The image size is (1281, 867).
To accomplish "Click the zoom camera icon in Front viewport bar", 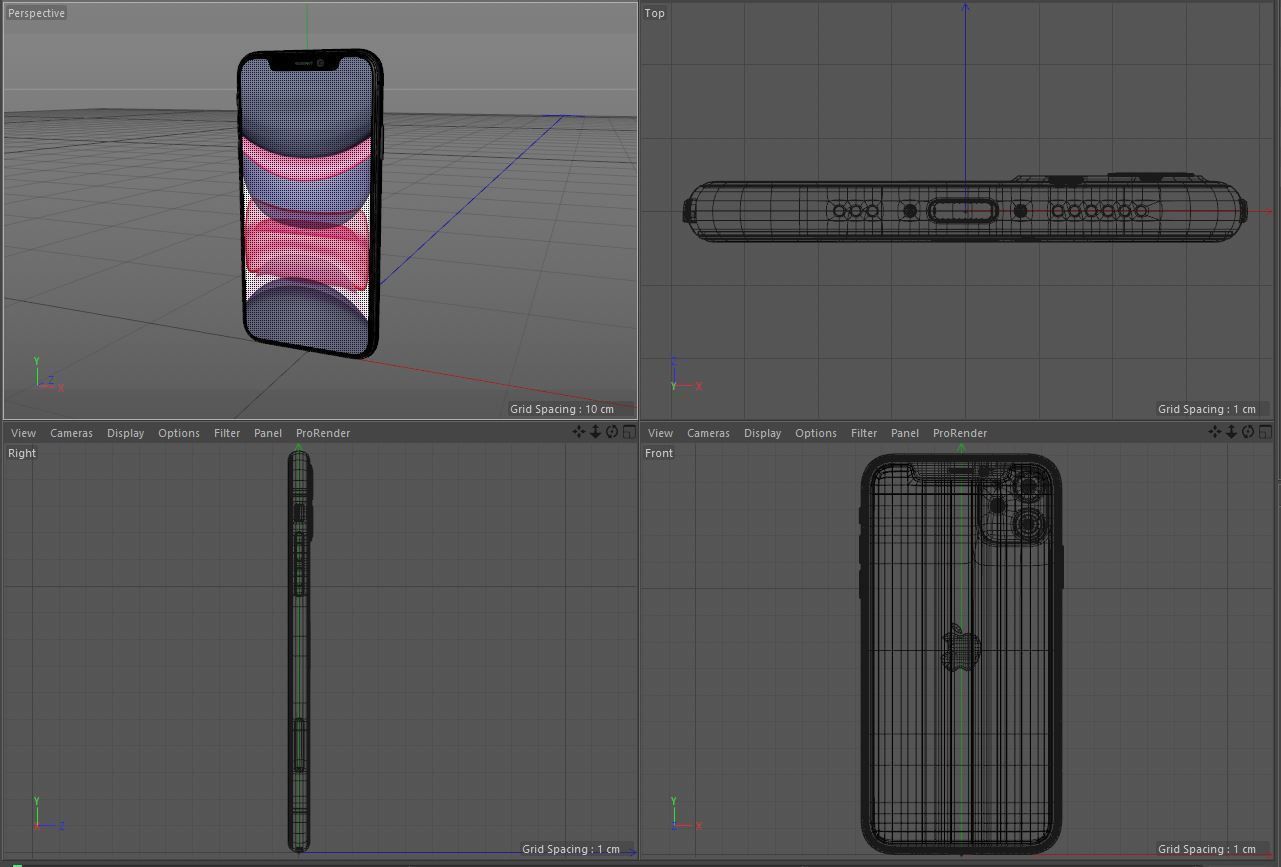I will coord(1231,432).
